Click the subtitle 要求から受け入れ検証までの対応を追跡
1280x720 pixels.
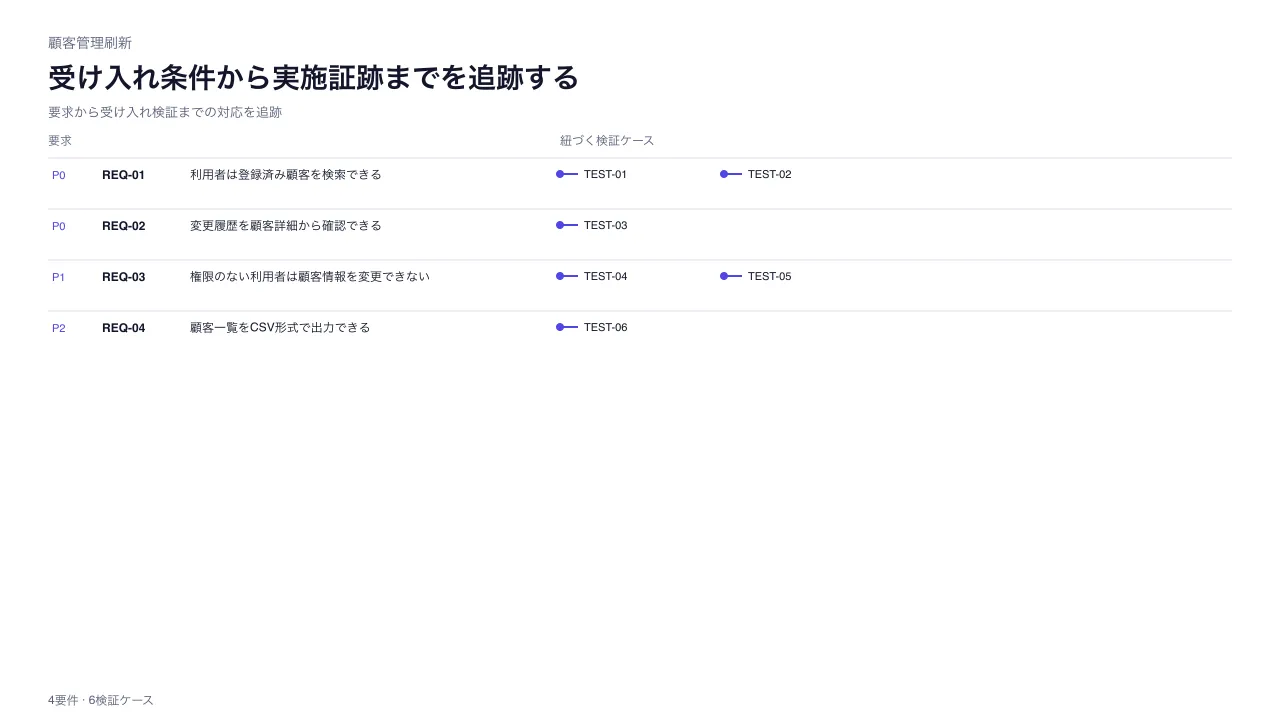[x=165, y=112]
